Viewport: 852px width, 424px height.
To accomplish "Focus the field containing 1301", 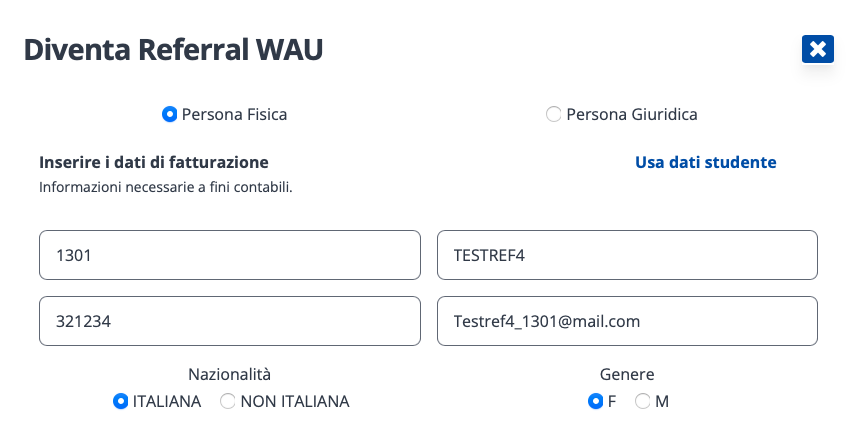I will tap(230, 255).
